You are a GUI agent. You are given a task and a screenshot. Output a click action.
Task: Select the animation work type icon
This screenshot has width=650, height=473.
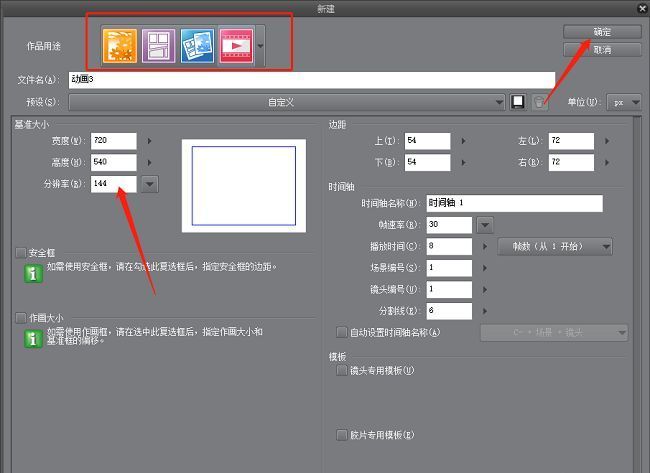pyautogui.click(x=236, y=46)
